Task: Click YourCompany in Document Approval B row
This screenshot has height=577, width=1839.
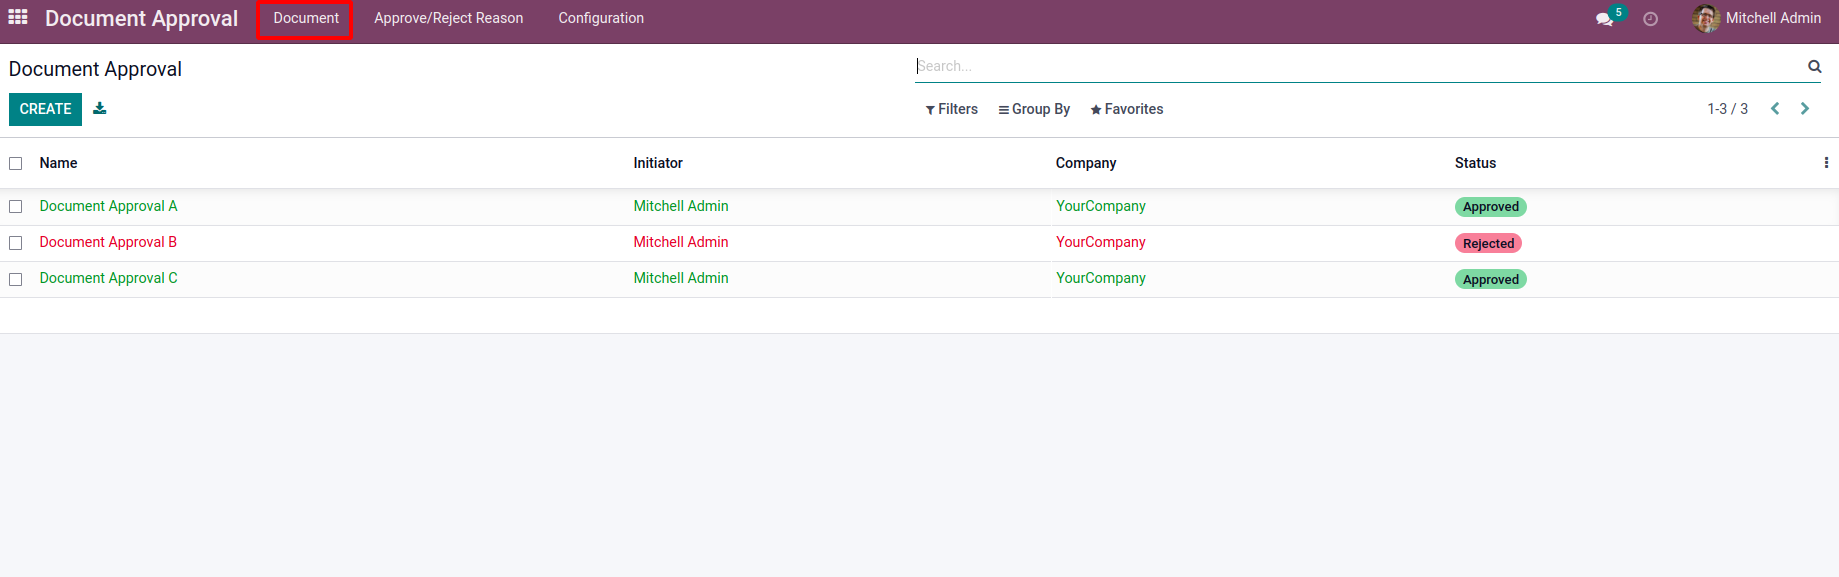Action: [1101, 242]
